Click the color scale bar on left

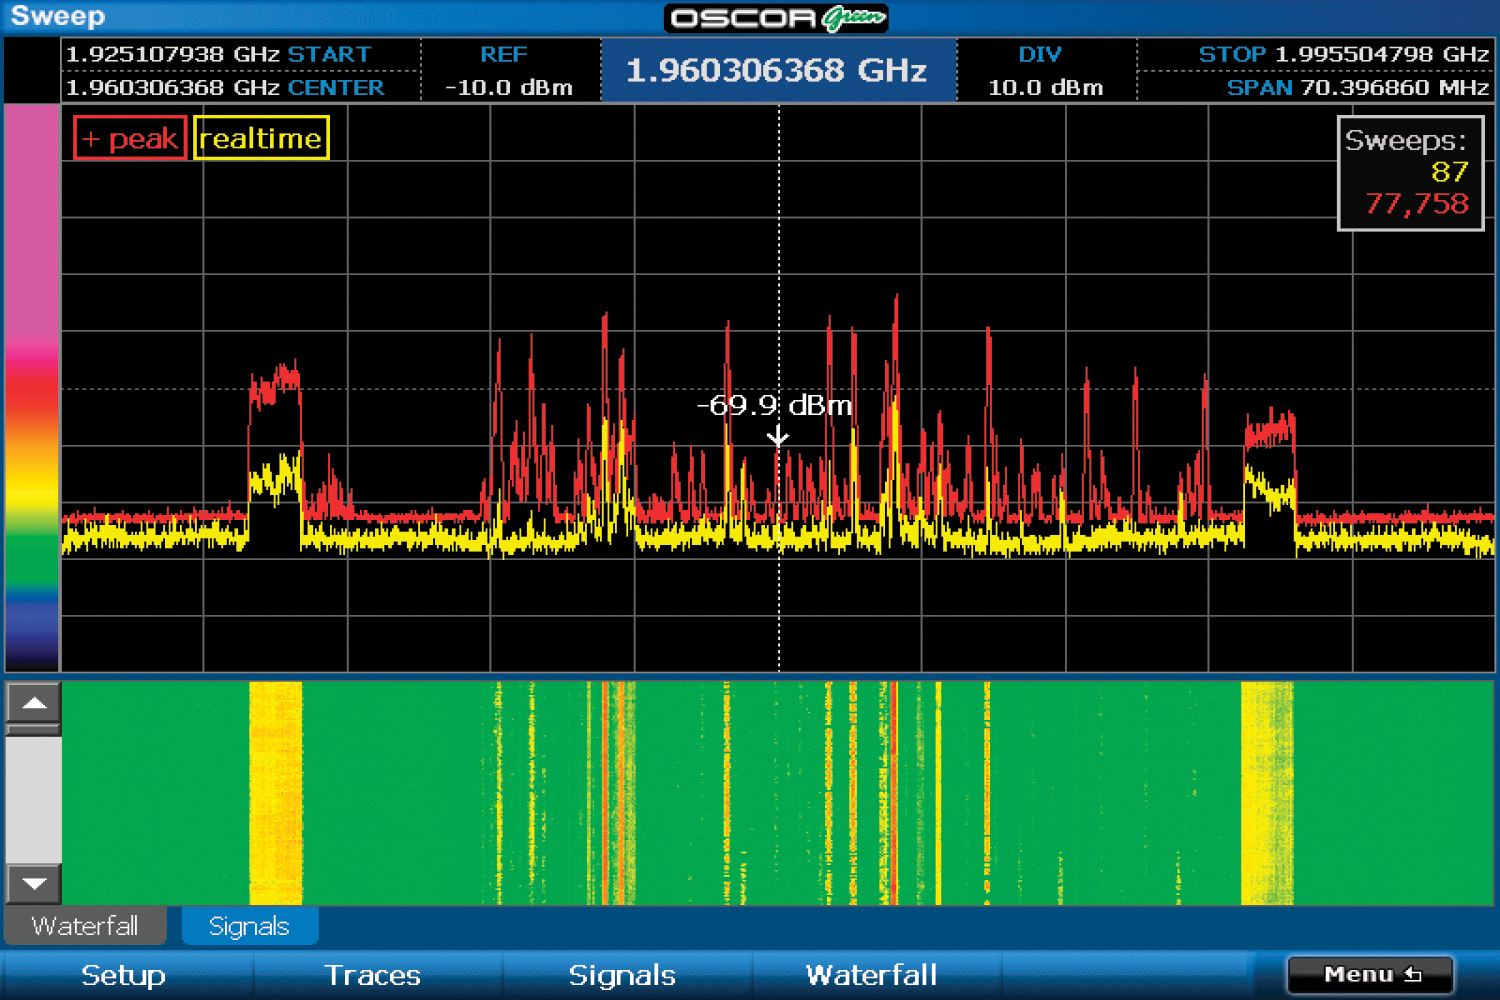pyautogui.click(x=32, y=388)
